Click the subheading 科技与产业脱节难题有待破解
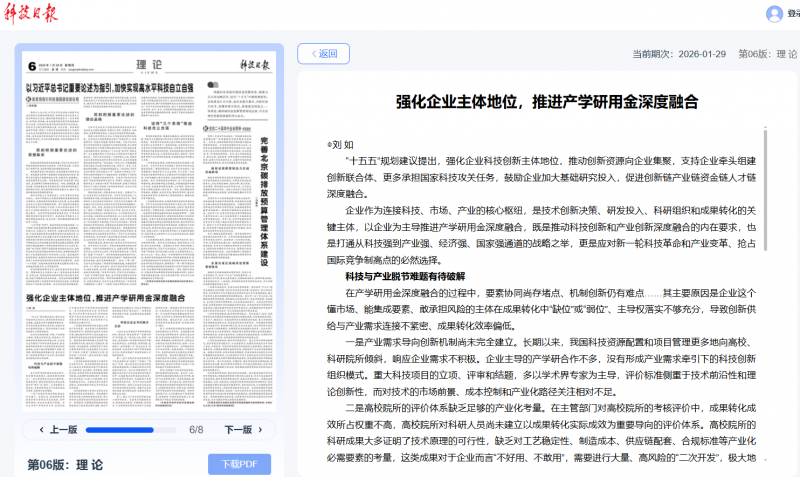 click(x=405, y=276)
